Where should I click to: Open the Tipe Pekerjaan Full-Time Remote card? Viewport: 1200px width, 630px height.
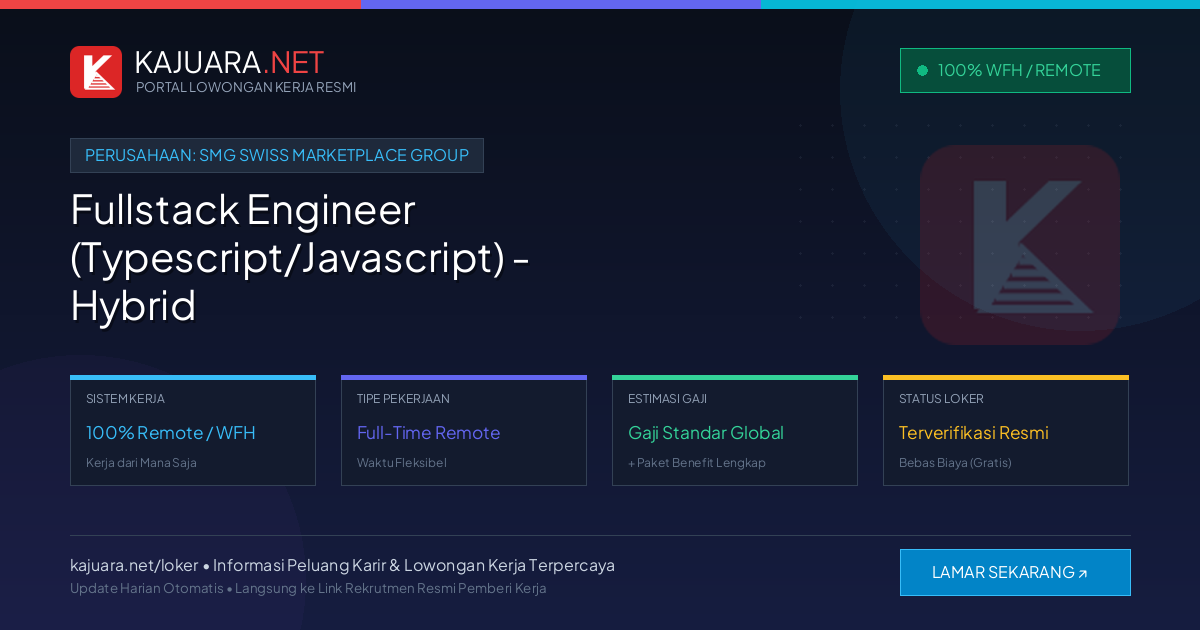click(x=464, y=431)
